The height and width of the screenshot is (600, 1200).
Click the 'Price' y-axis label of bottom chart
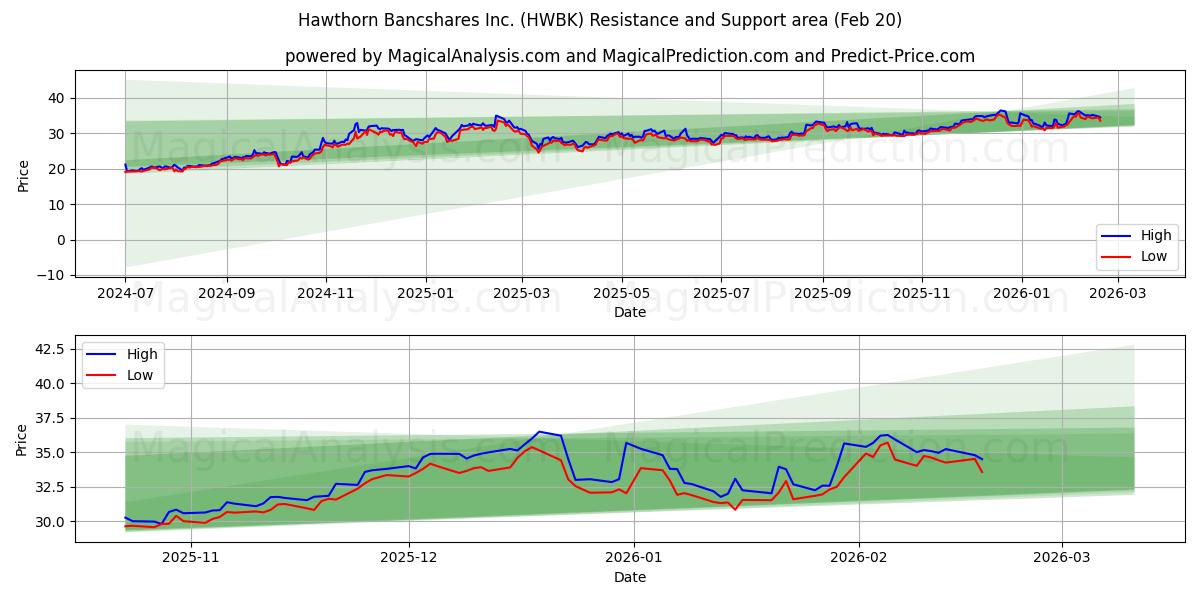[23, 440]
